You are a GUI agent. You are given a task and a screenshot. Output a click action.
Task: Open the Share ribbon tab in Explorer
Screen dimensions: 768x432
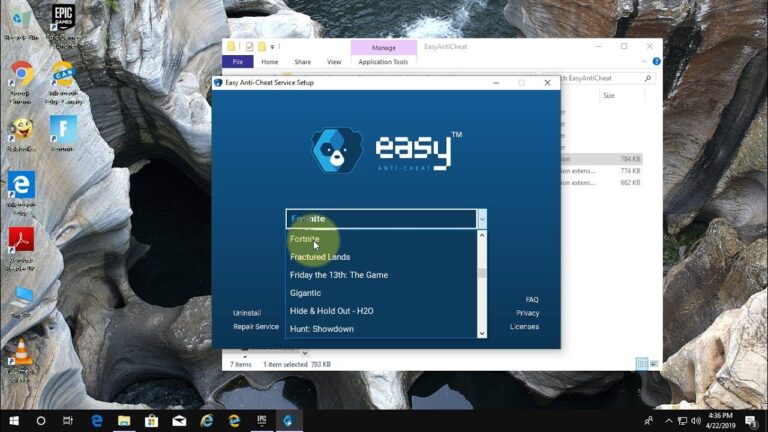[x=303, y=62]
